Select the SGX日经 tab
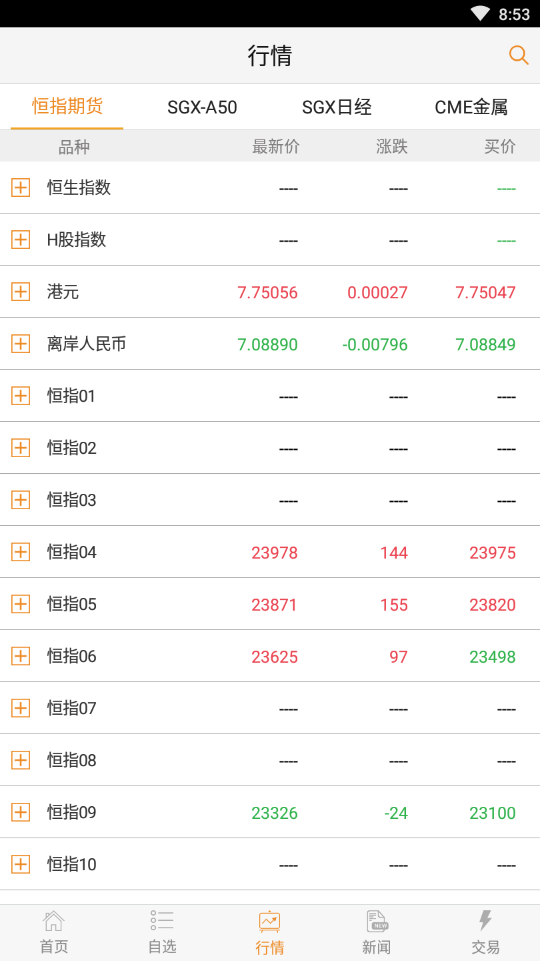Viewport: 540px width, 961px height. coord(337,107)
